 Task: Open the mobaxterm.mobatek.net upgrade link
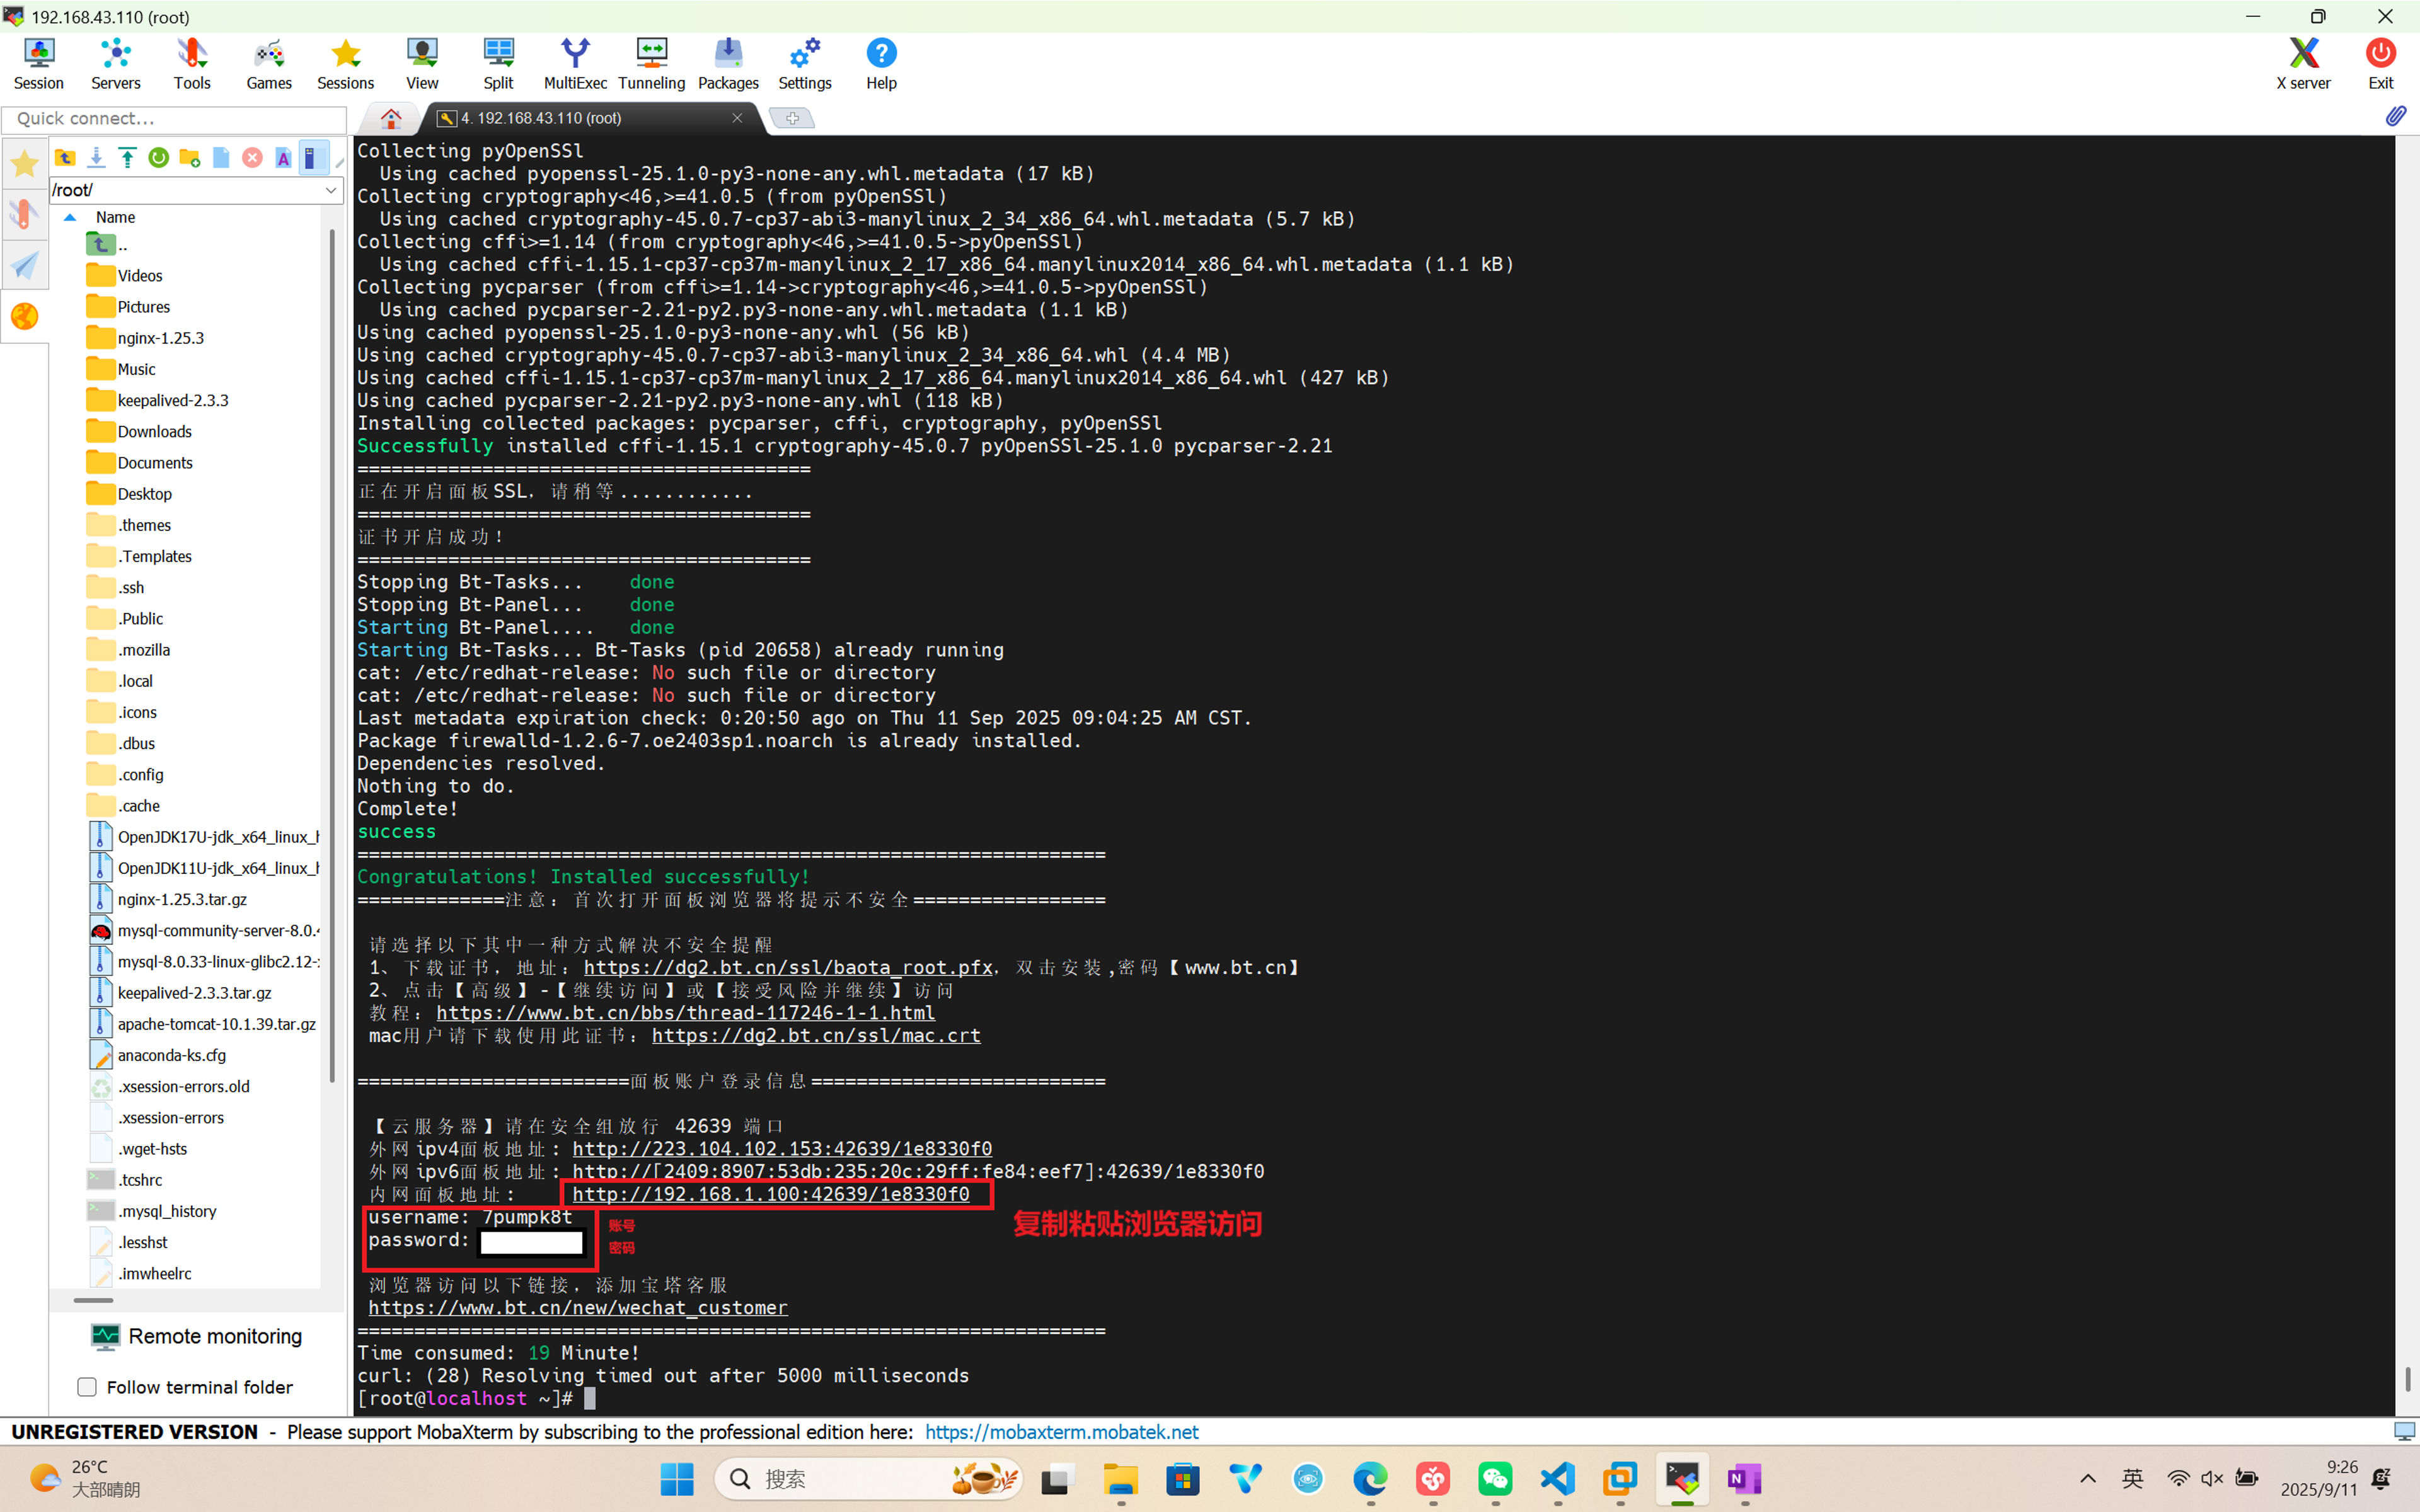click(1061, 1431)
